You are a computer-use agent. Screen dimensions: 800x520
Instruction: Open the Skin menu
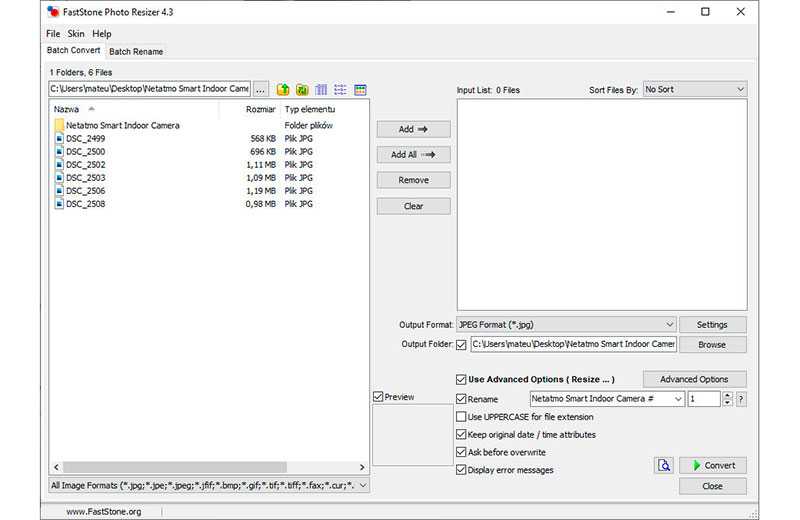pyautogui.click(x=76, y=34)
